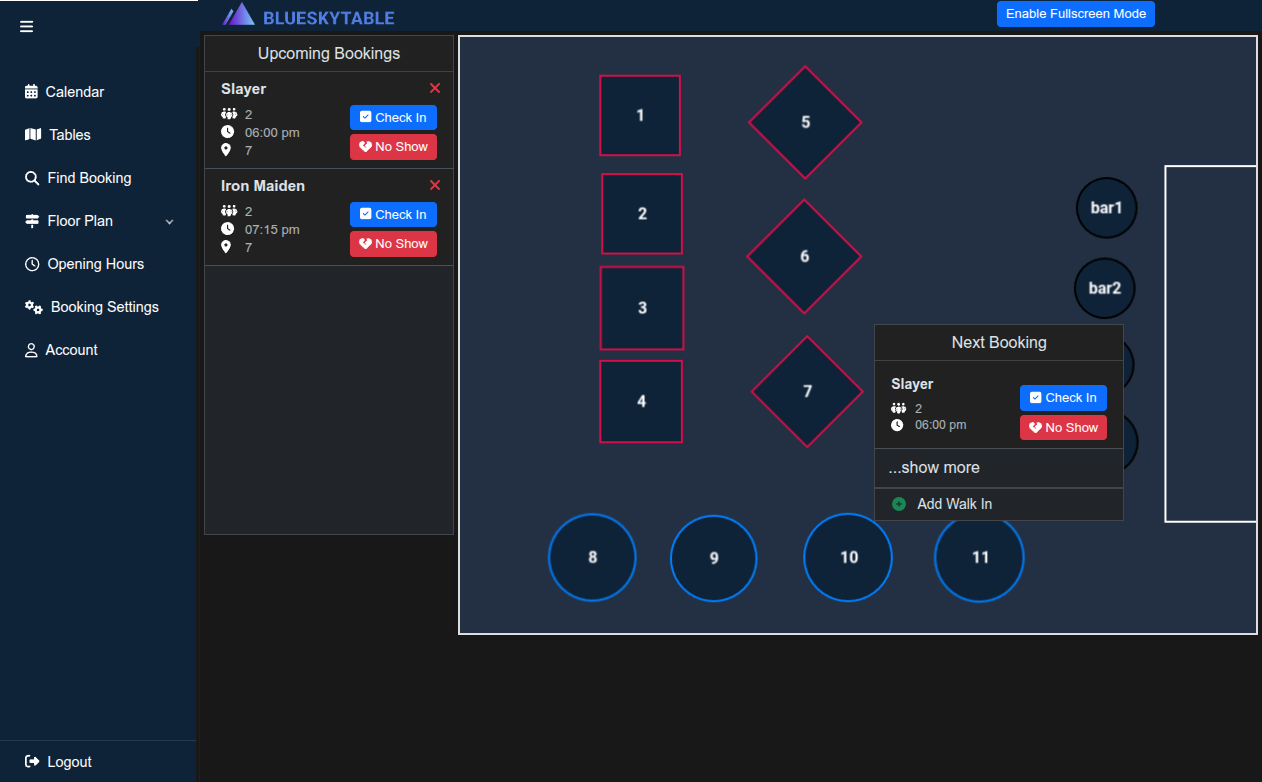The image size is (1262, 782).
Task: Select square table 4
Action: click(x=641, y=401)
